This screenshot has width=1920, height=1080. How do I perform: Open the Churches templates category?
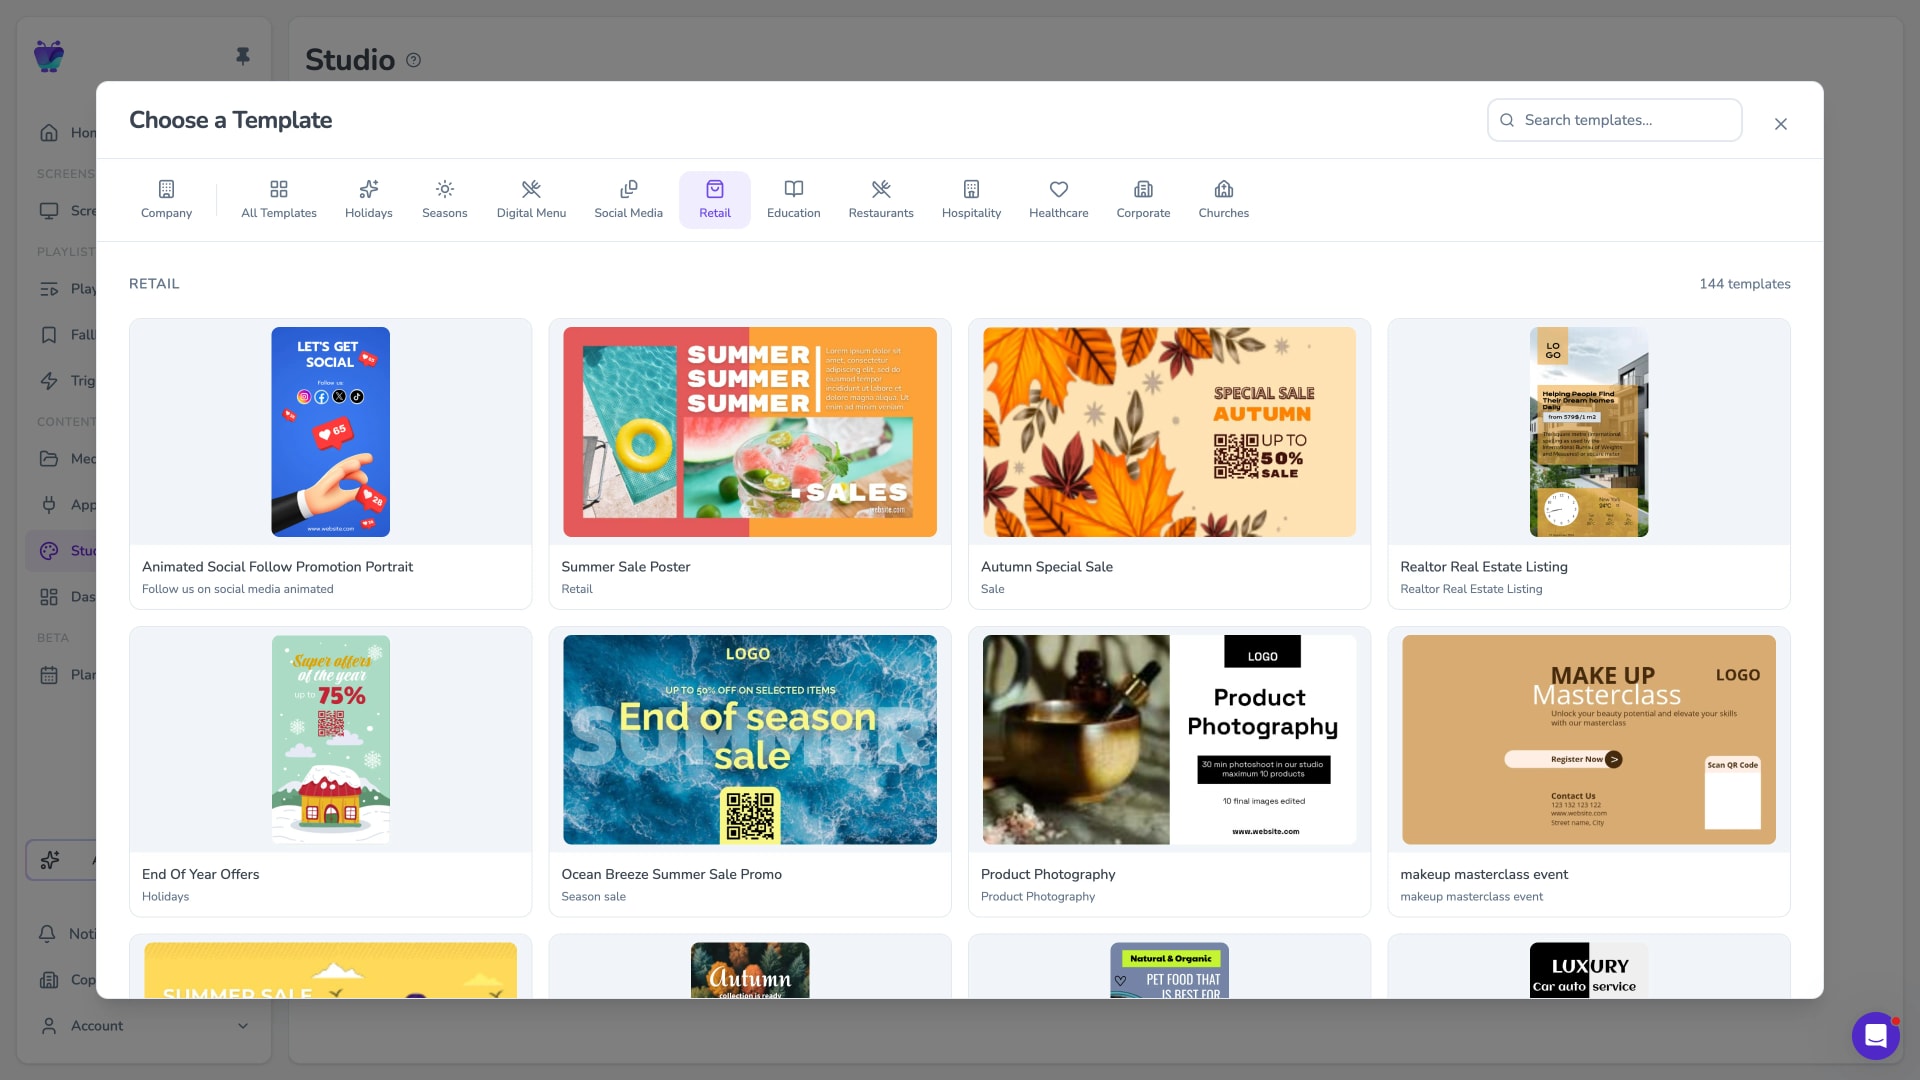coord(1224,200)
